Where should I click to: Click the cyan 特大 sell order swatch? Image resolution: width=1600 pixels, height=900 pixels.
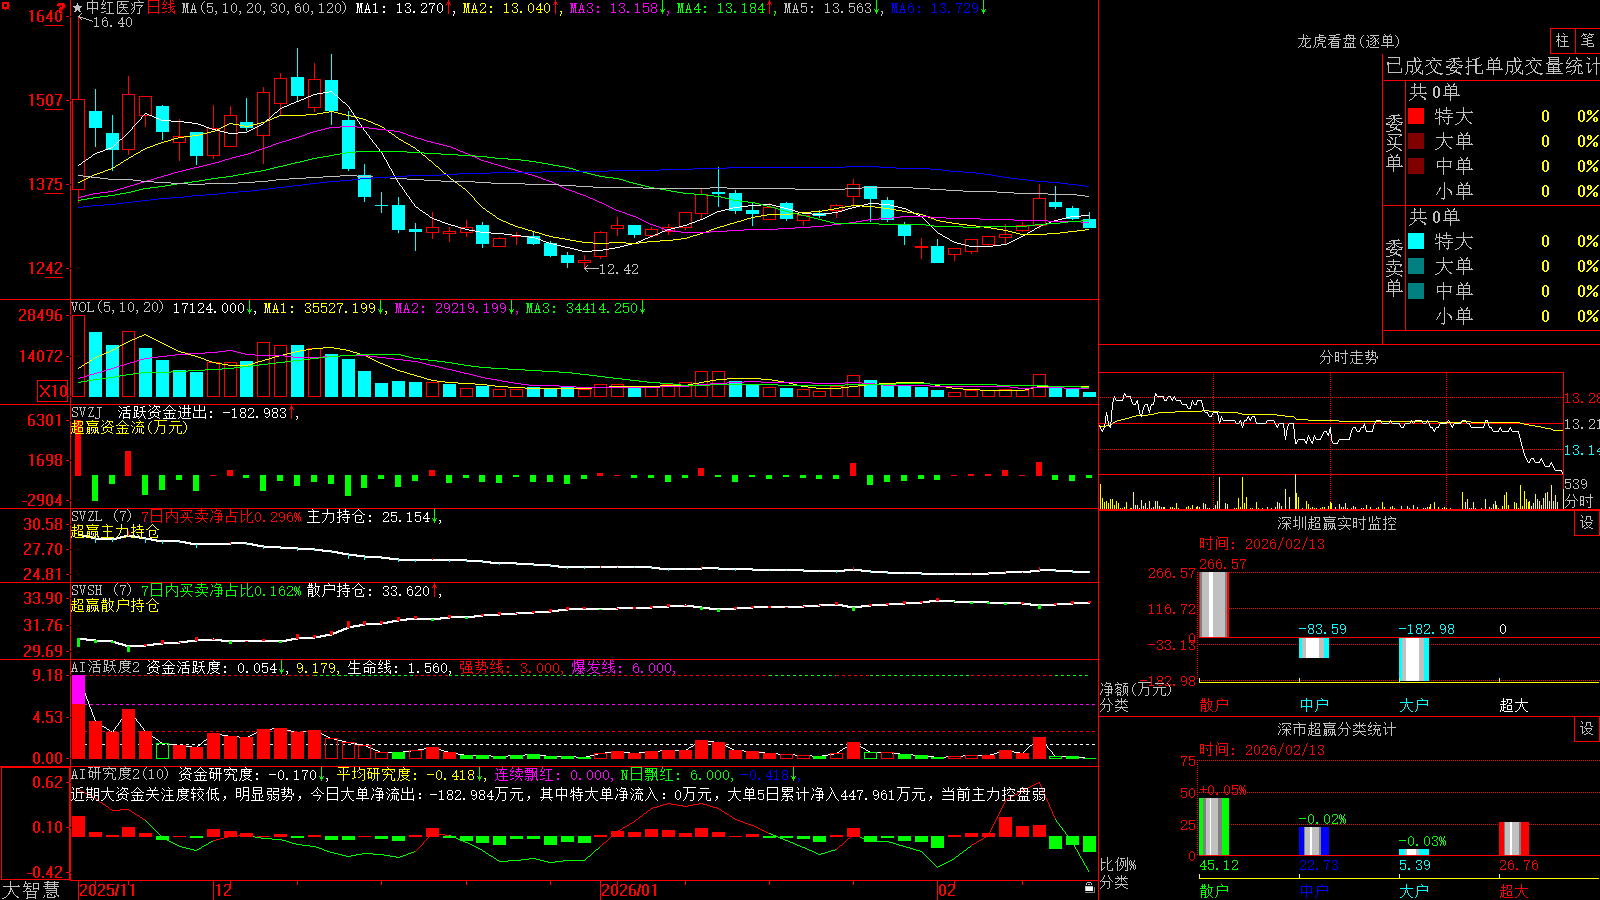click(x=1416, y=241)
